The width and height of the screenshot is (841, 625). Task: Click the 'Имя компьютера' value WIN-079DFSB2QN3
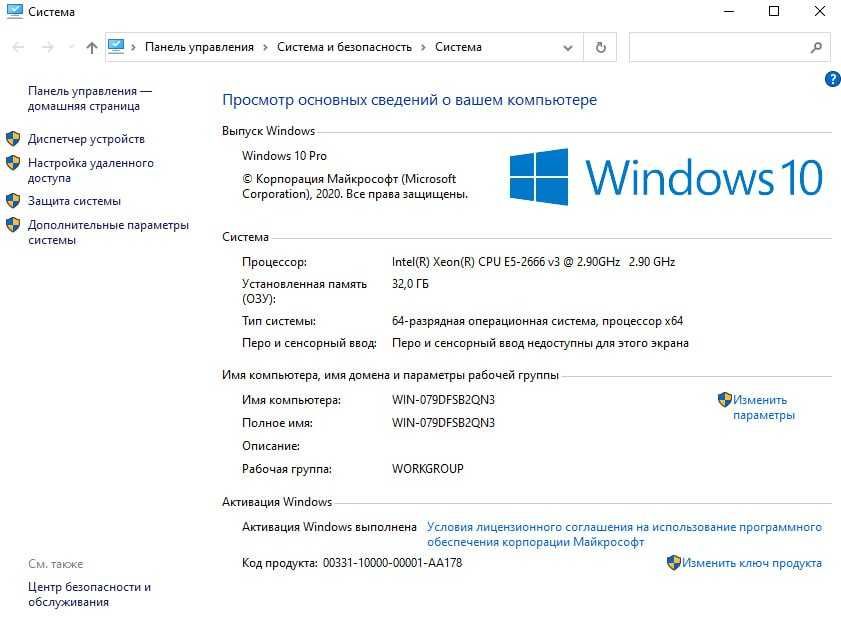(444, 400)
